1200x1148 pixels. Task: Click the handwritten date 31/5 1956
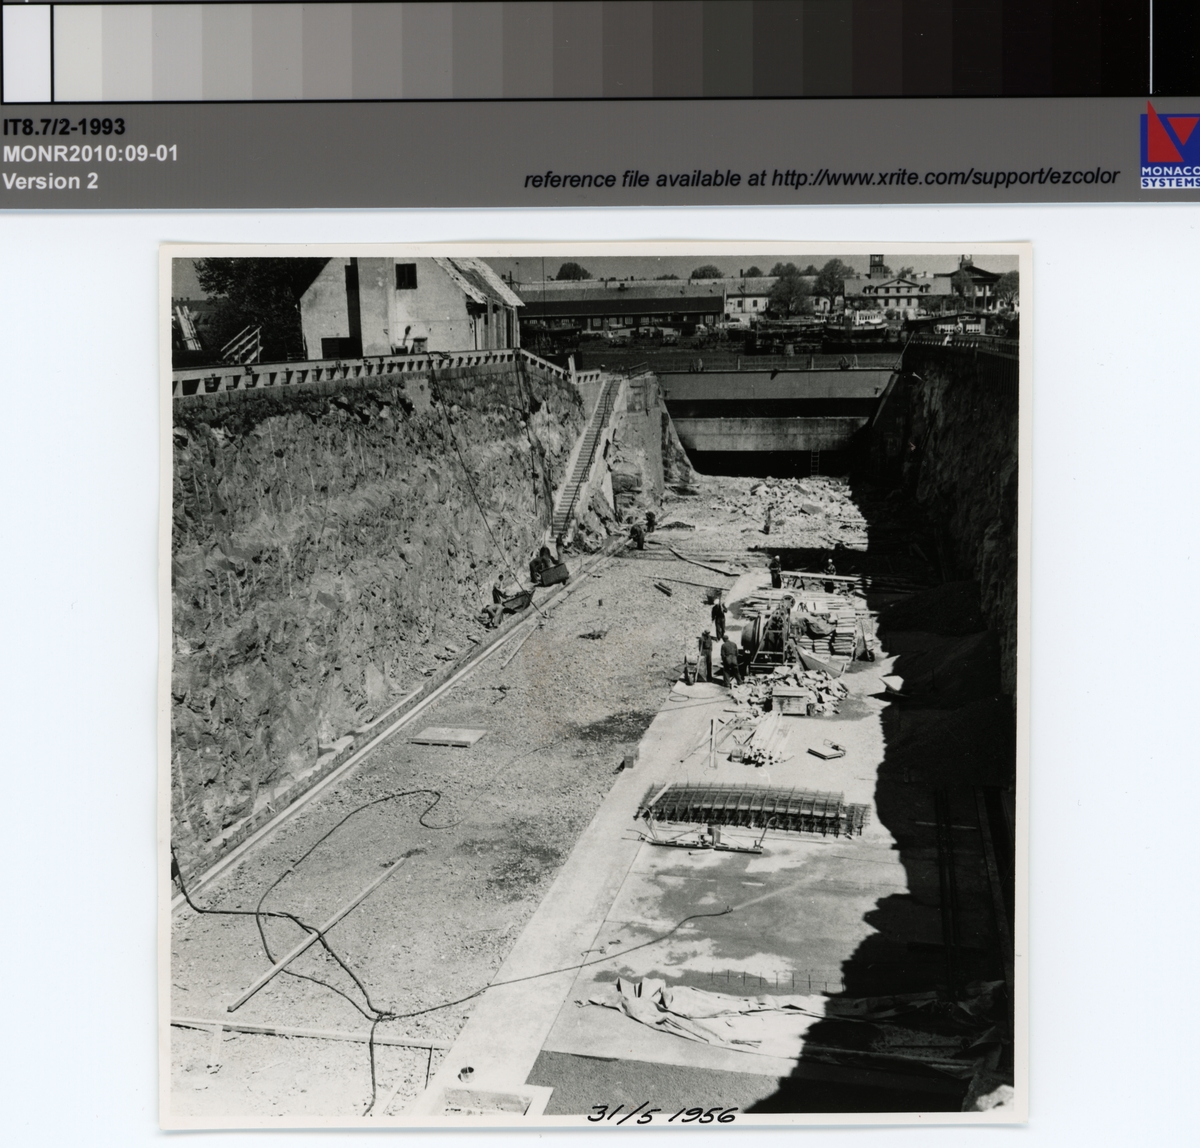coord(662,1114)
